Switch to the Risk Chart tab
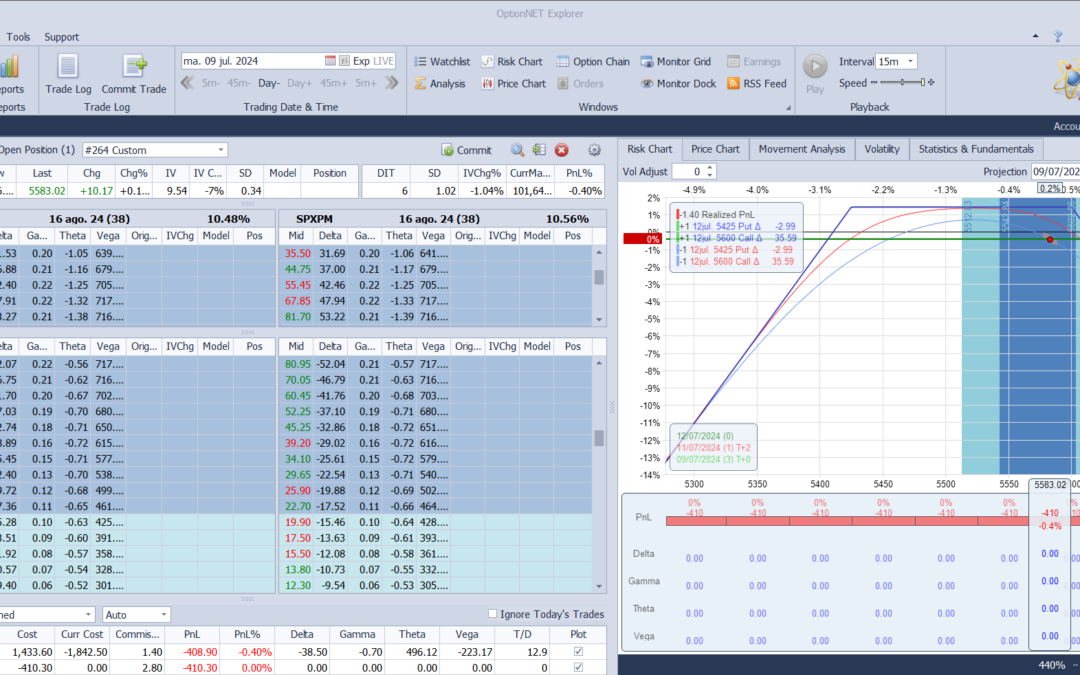This screenshot has width=1080, height=675. click(x=649, y=149)
